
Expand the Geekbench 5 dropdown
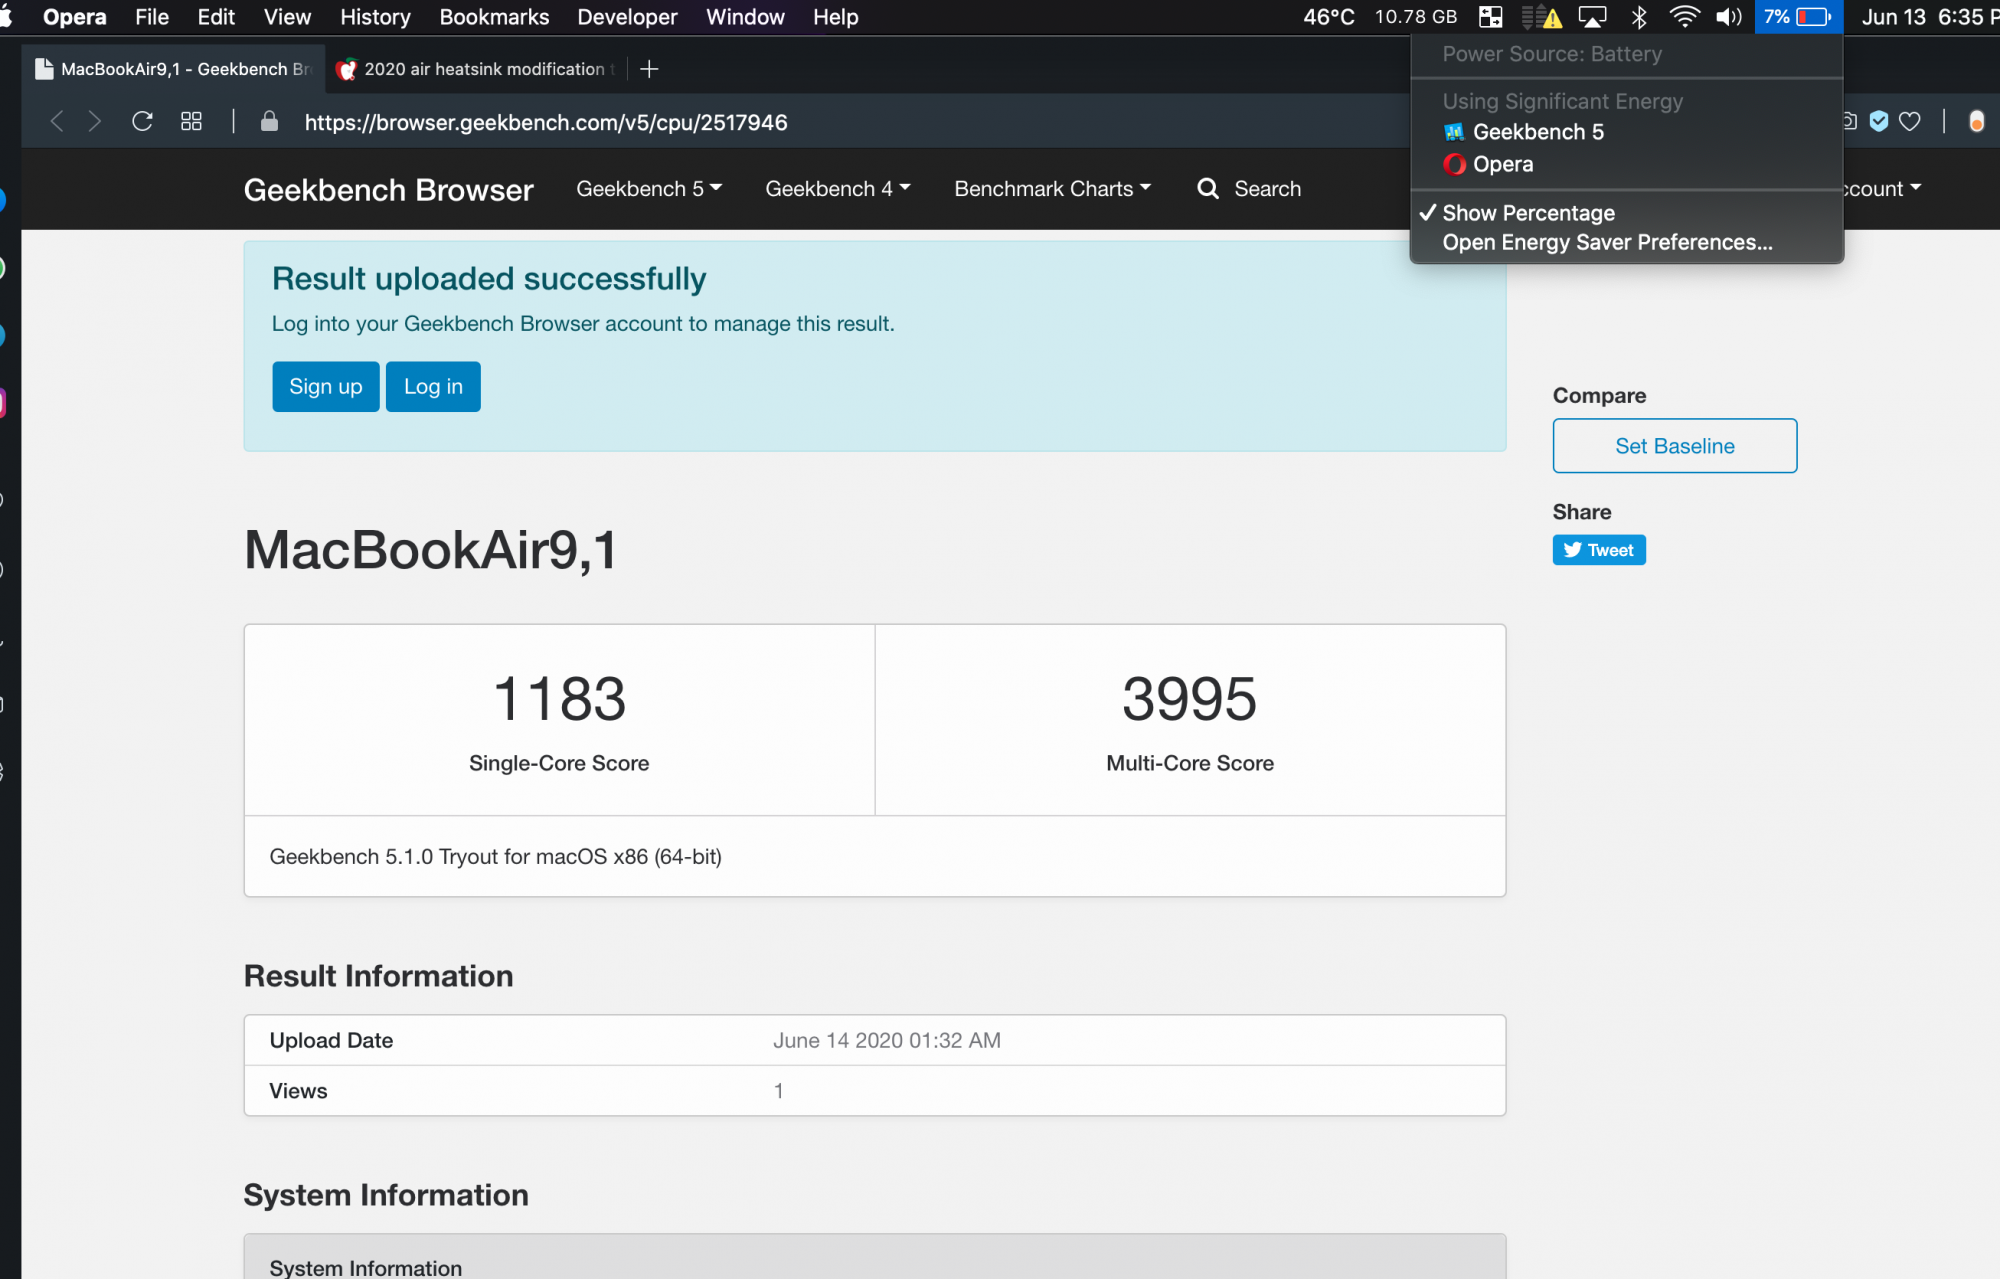coord(648,189)
